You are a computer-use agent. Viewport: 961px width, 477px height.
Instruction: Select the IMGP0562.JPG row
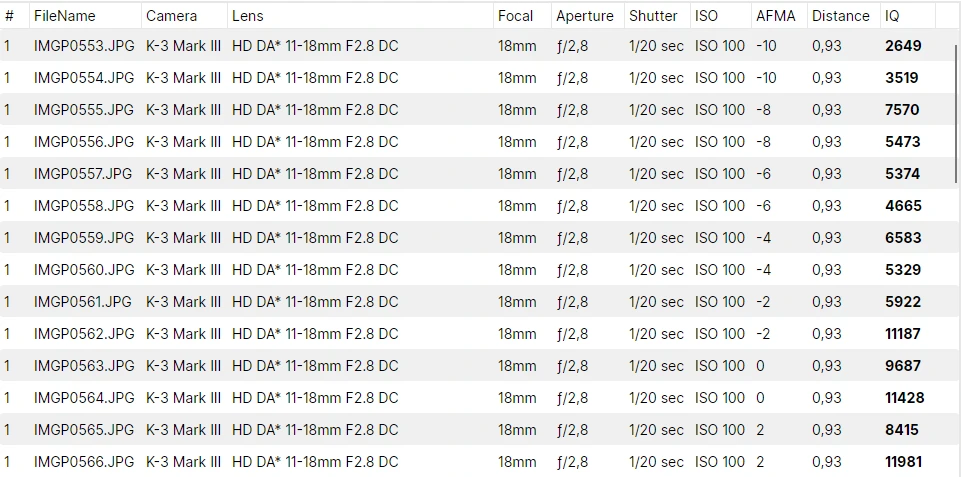pos(84,334)
